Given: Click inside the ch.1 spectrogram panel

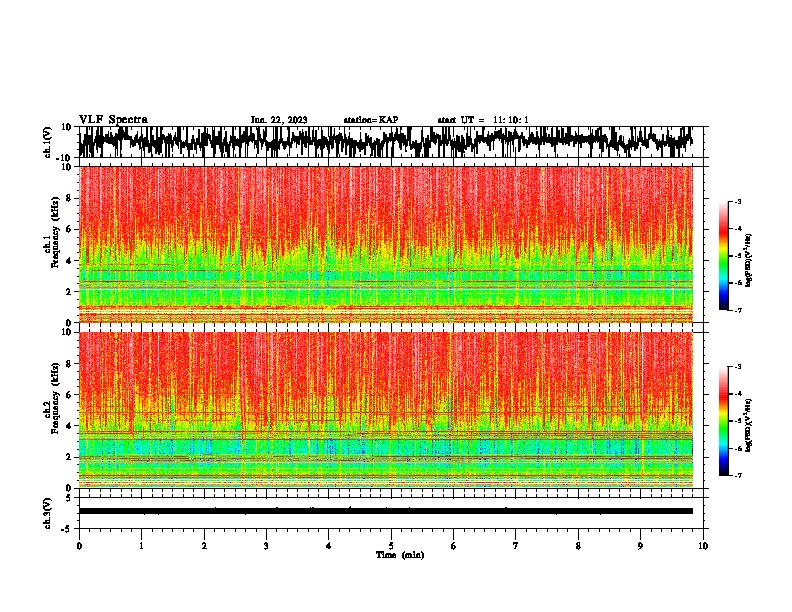Looking at the screenshot, I should click(x=386, y=244).
